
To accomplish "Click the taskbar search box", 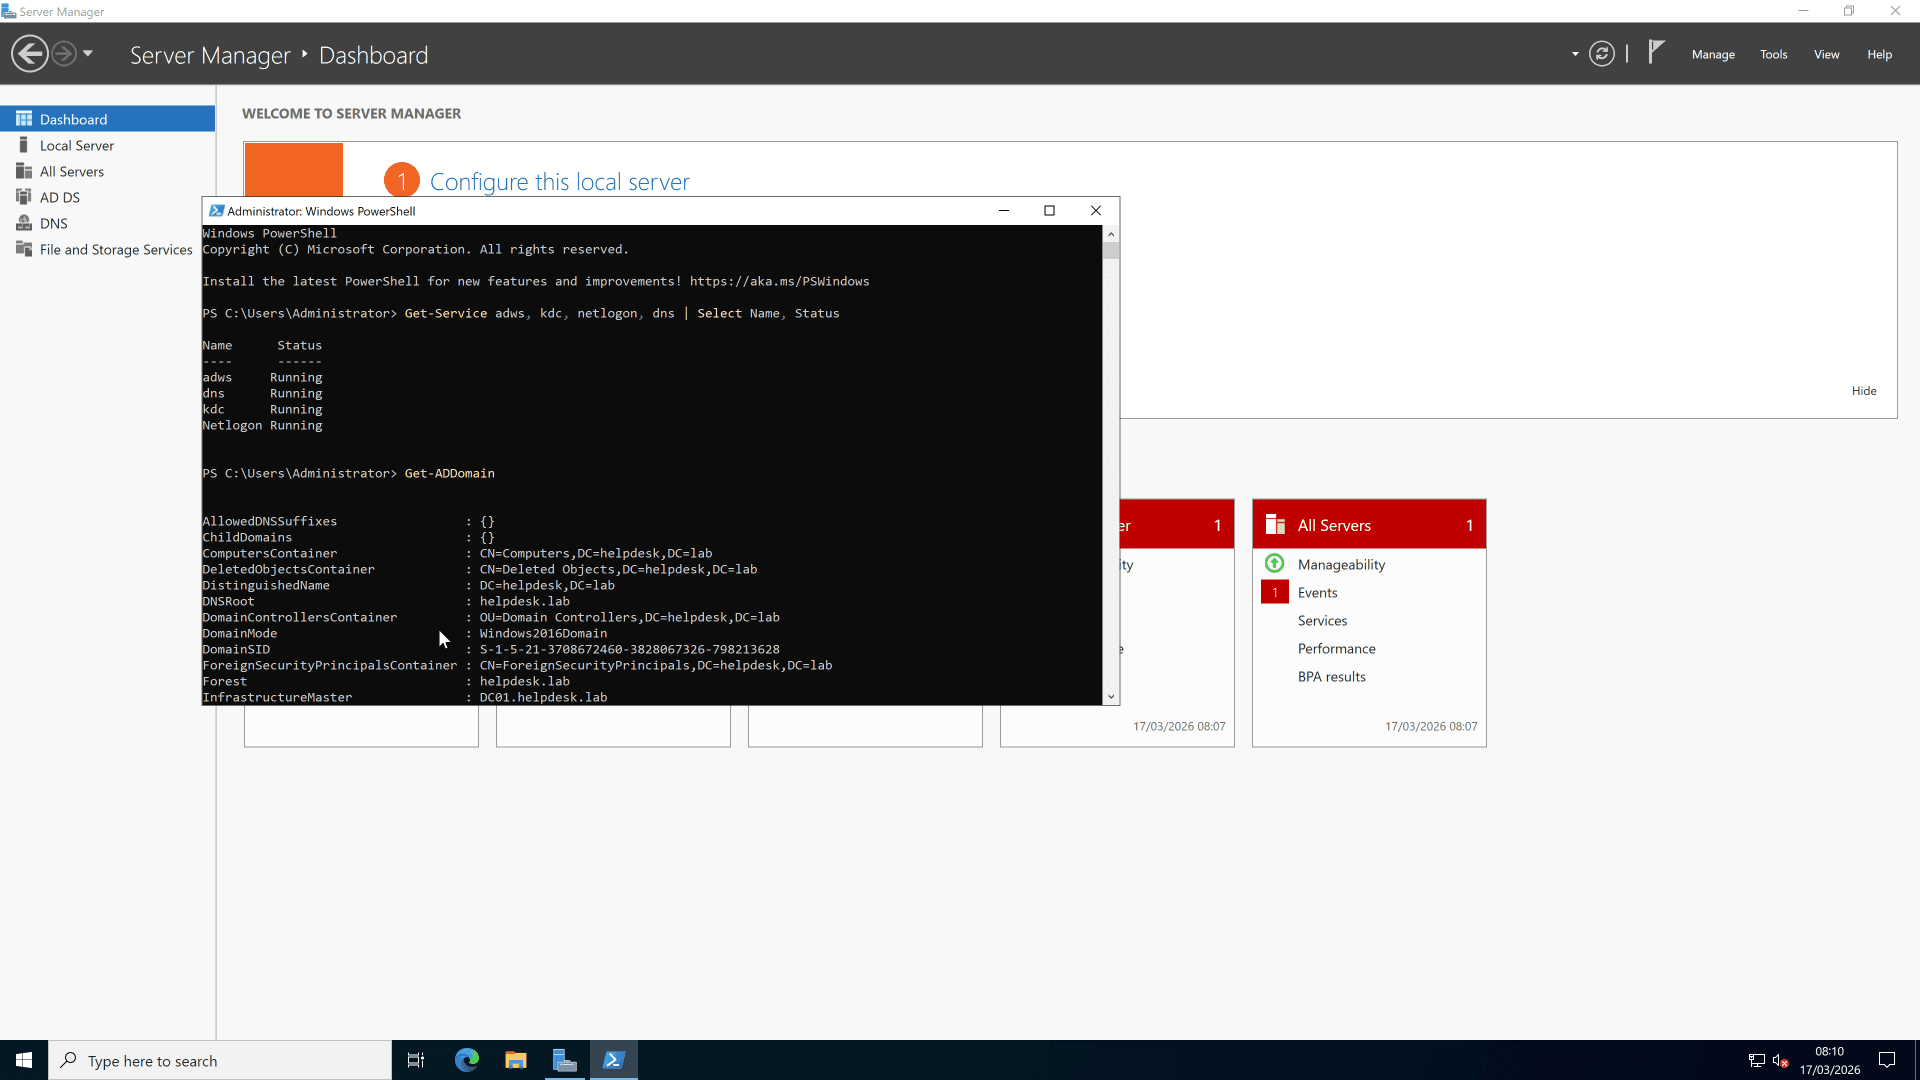I will click(x=220, y=1060).
